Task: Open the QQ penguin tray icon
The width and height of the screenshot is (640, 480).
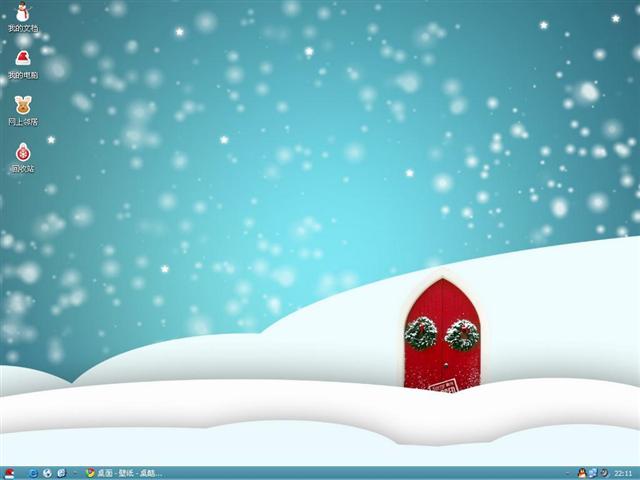Action: pyautogui.click(x=582, y=473)
